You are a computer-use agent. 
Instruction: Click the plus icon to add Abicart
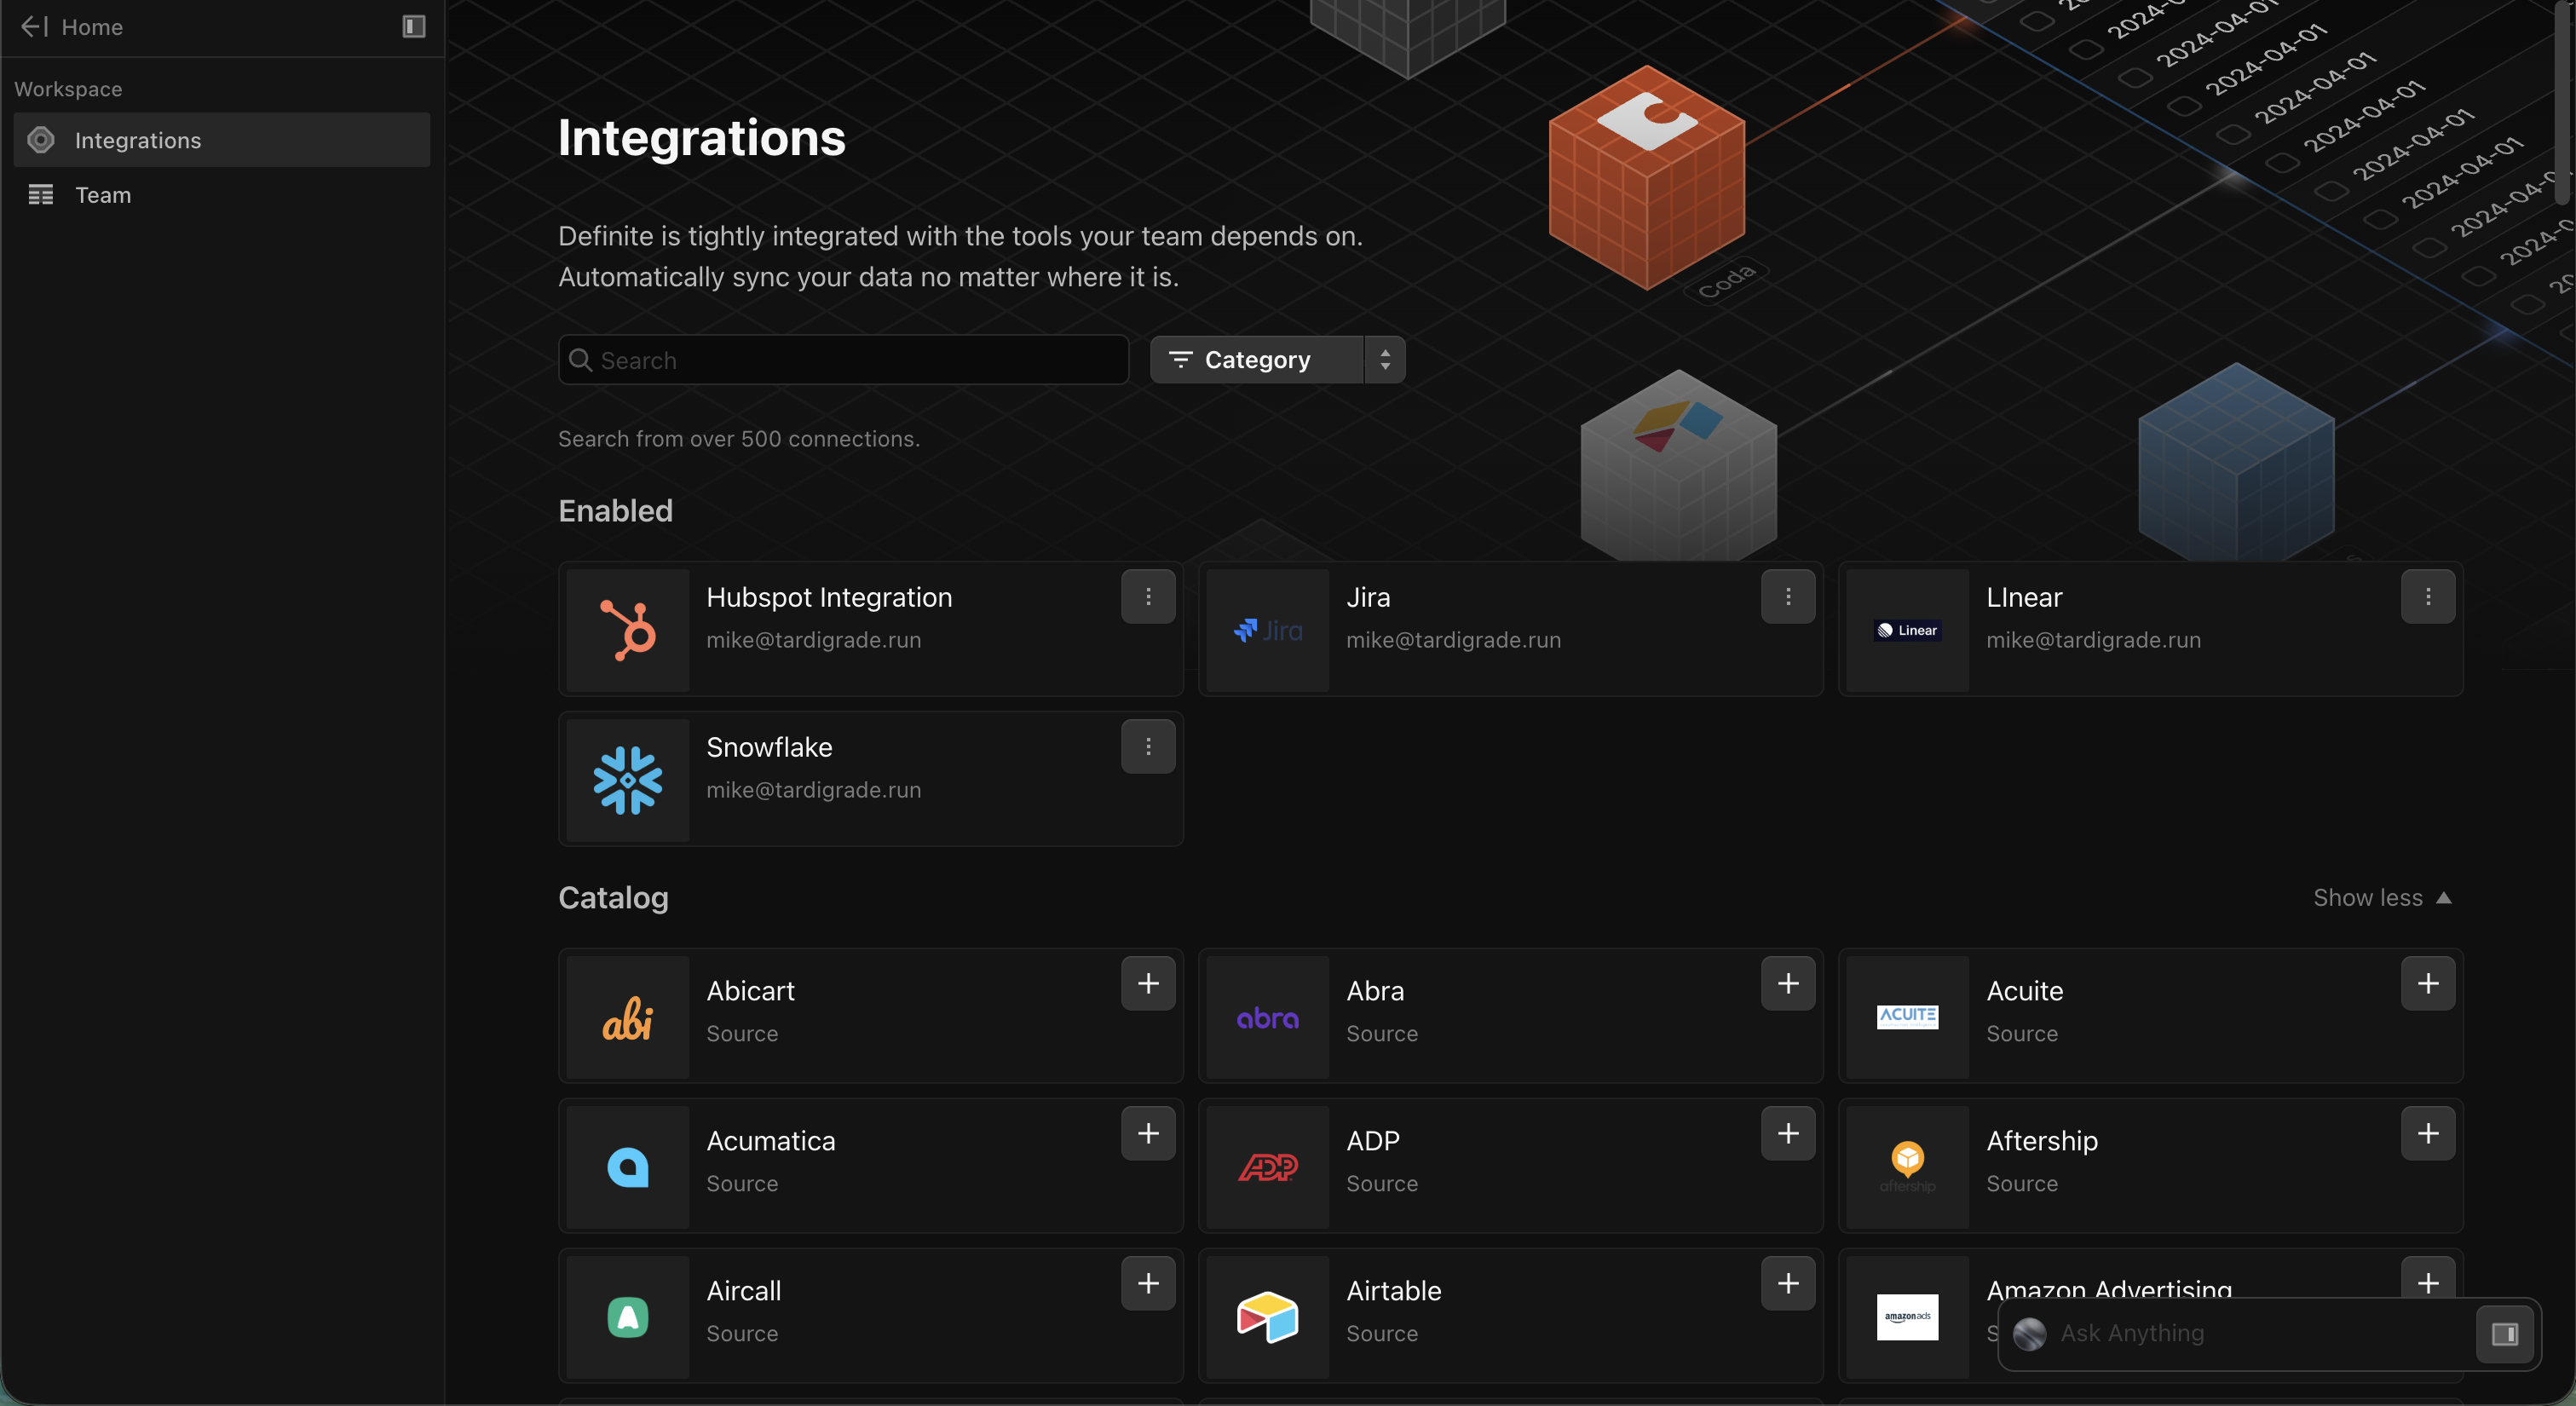click(1148, 984)
